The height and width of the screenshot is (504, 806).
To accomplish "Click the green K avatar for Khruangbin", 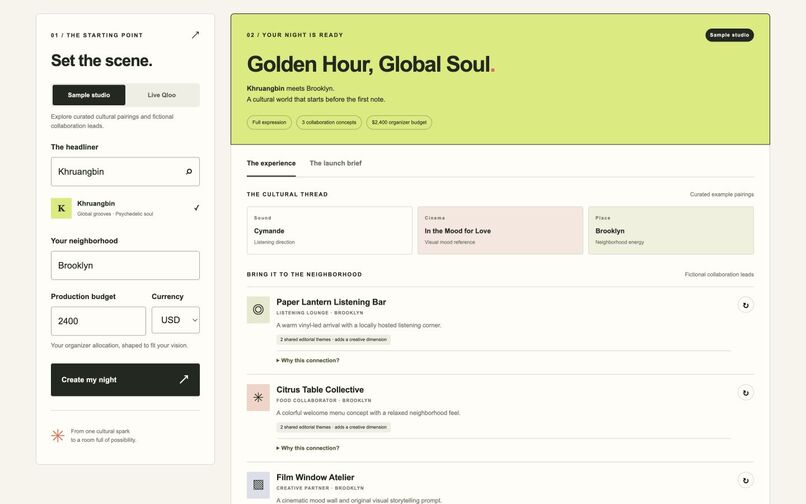I will click(x=61, y=208).
